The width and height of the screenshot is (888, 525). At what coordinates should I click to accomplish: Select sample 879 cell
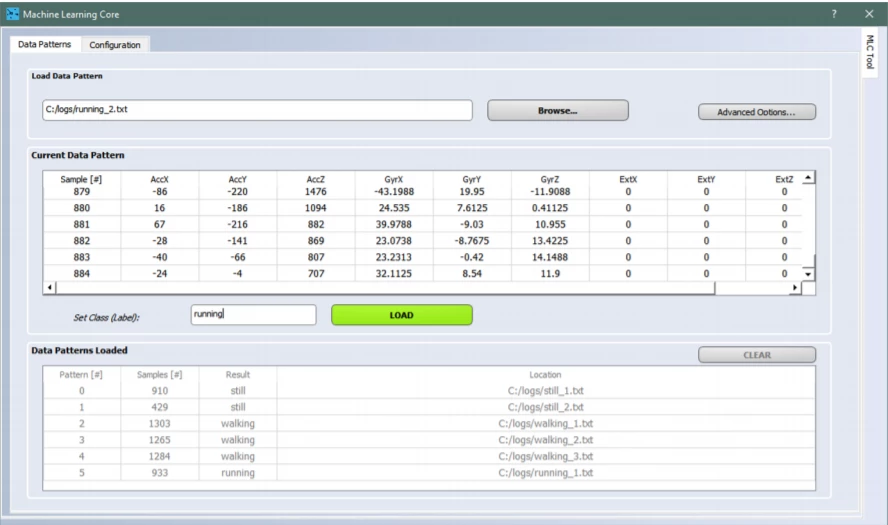pos(82,192)
